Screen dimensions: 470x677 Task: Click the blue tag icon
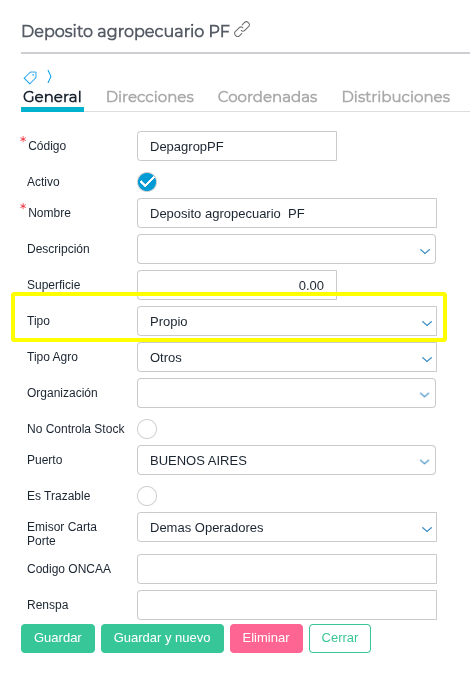point(30,77)
